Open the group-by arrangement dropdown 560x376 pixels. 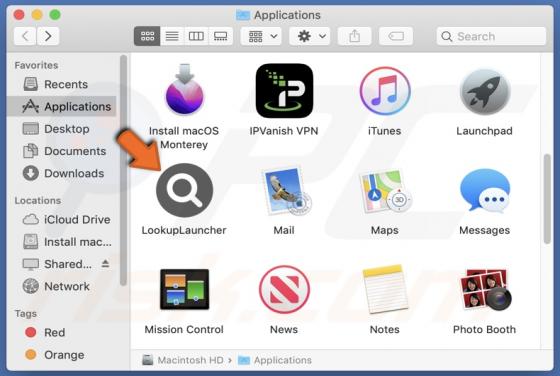point(261,36)
